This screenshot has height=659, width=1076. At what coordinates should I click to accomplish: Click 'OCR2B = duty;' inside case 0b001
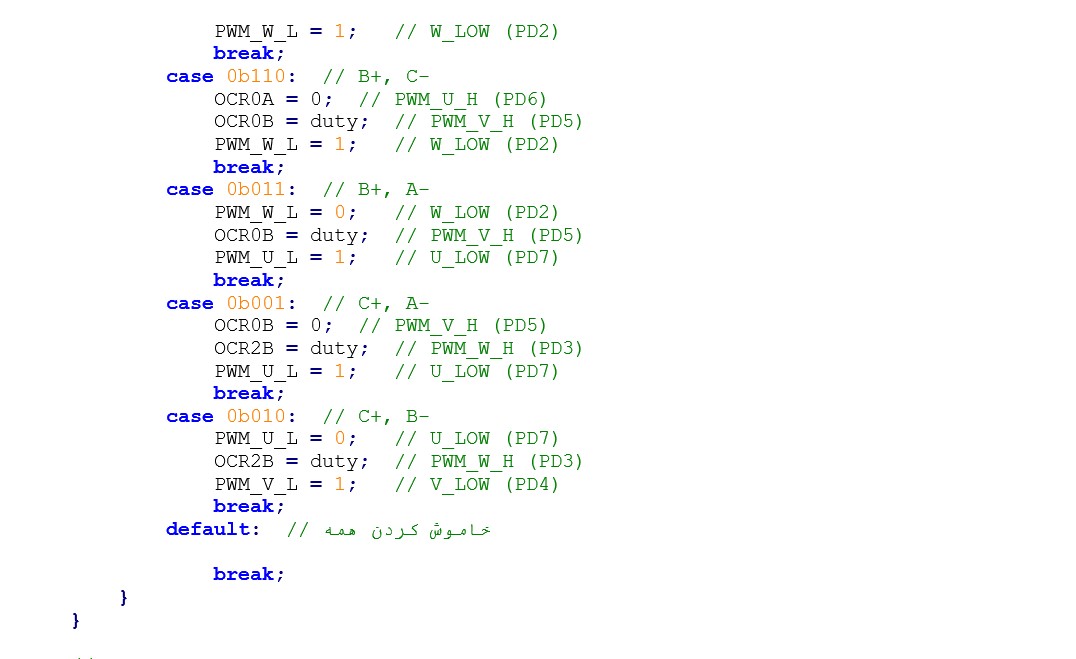291,349
